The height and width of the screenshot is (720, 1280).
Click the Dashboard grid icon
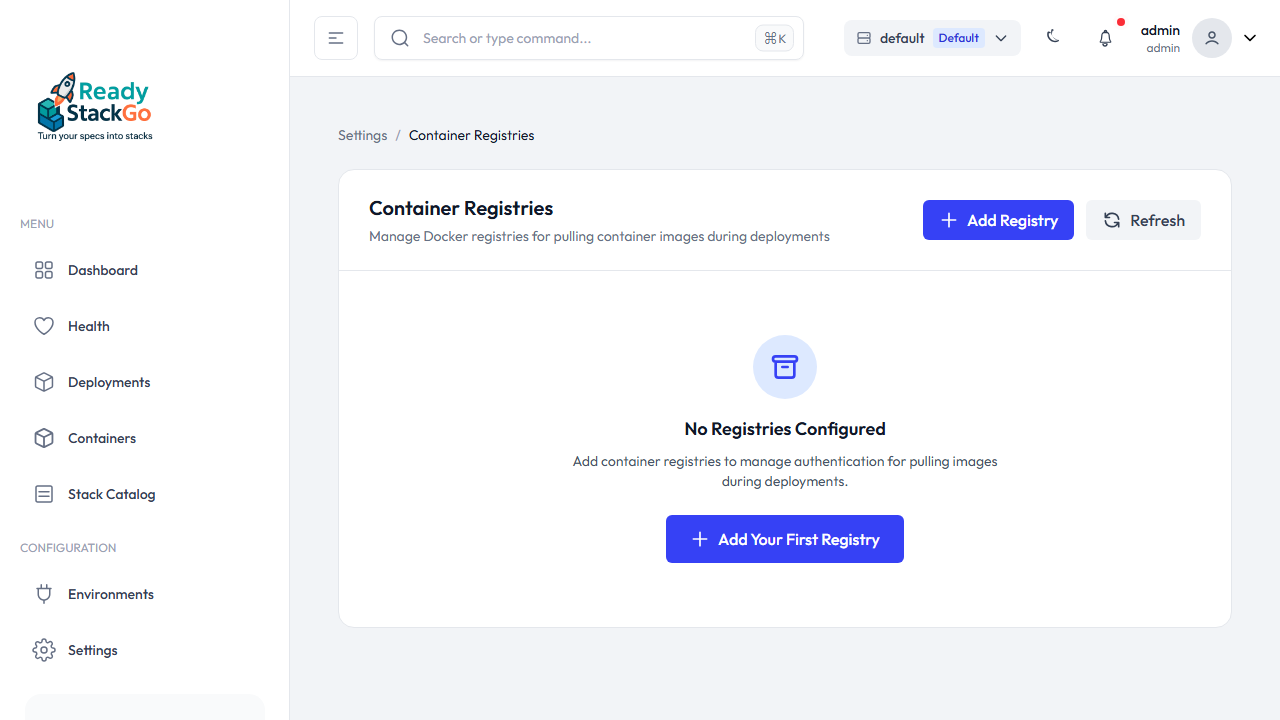coord(44,270)
